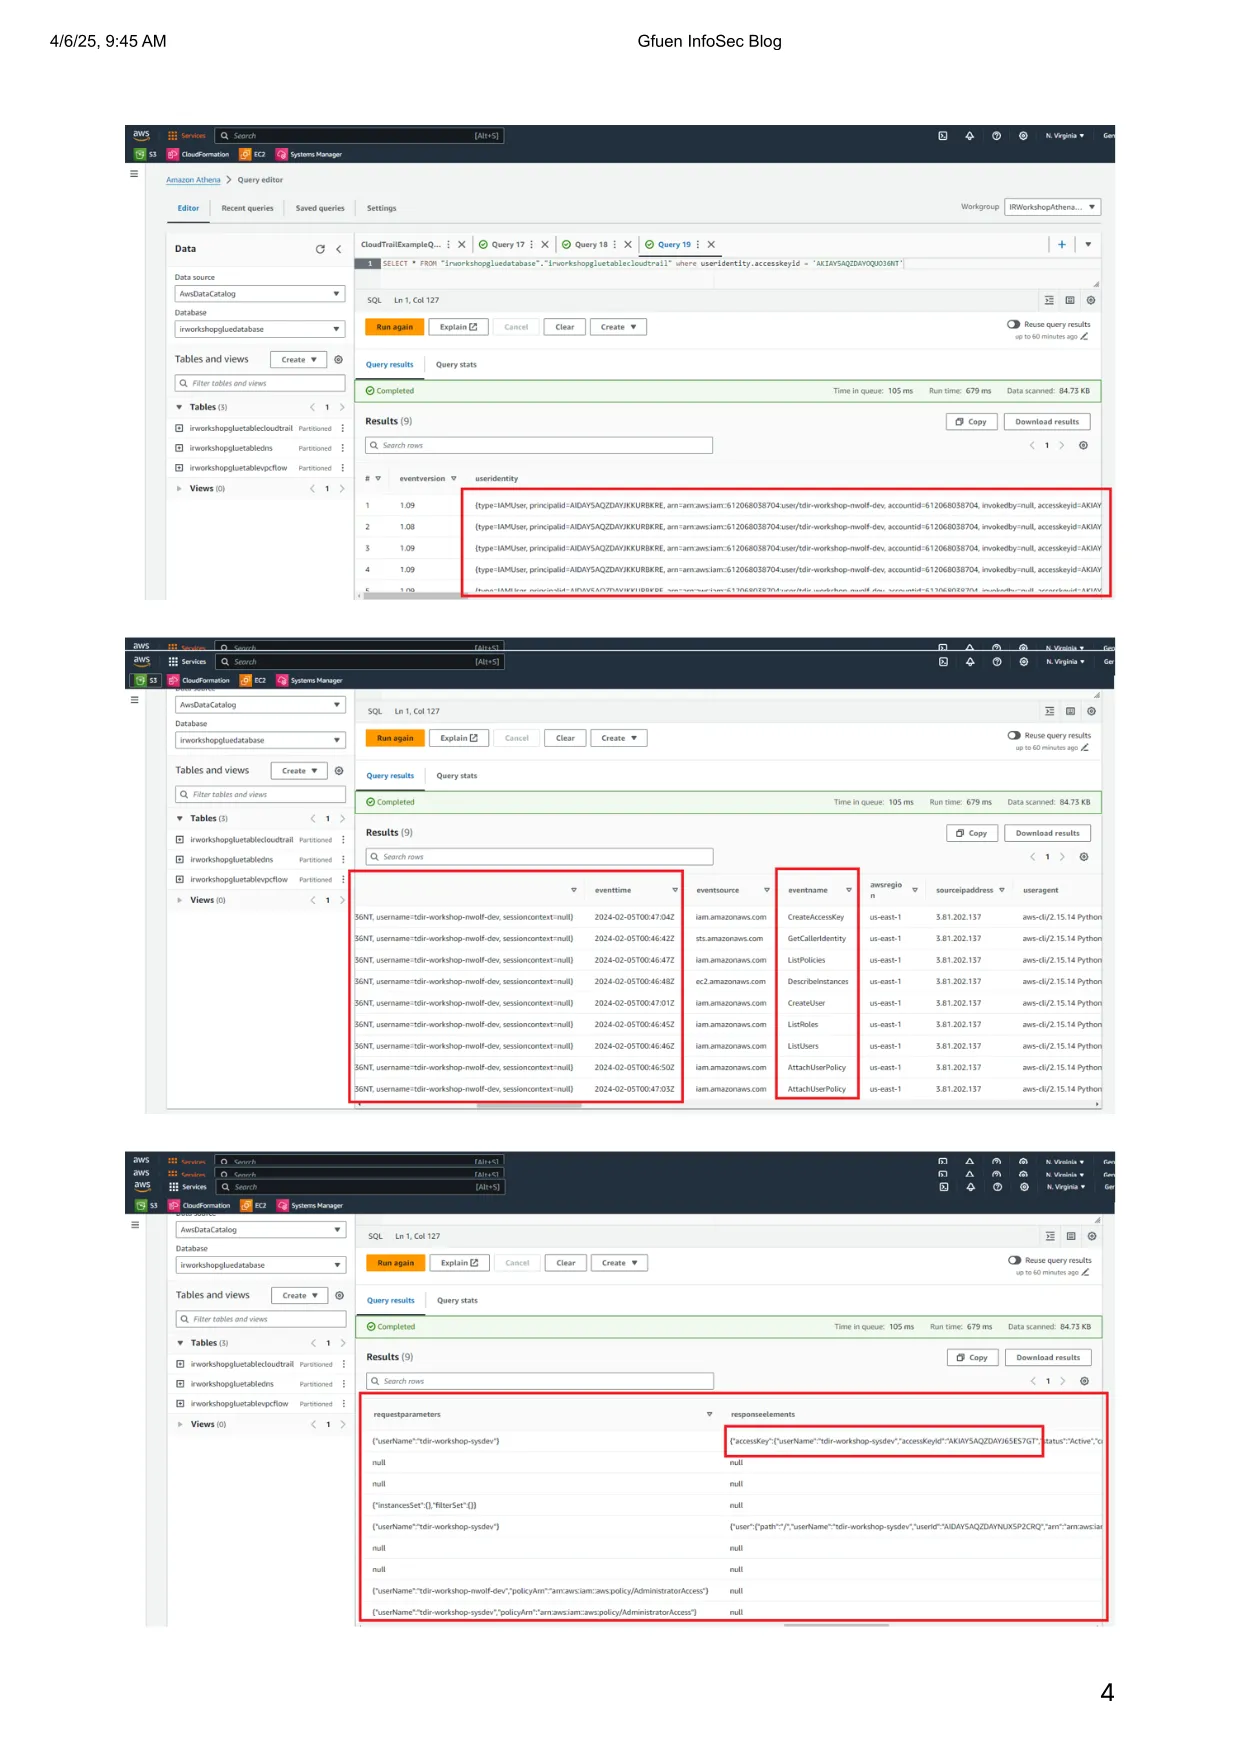1240x1754 pixels.
Task: Click results horizontal scrollbar in bottom screenshot
Action: click(x=836, y=1625)
